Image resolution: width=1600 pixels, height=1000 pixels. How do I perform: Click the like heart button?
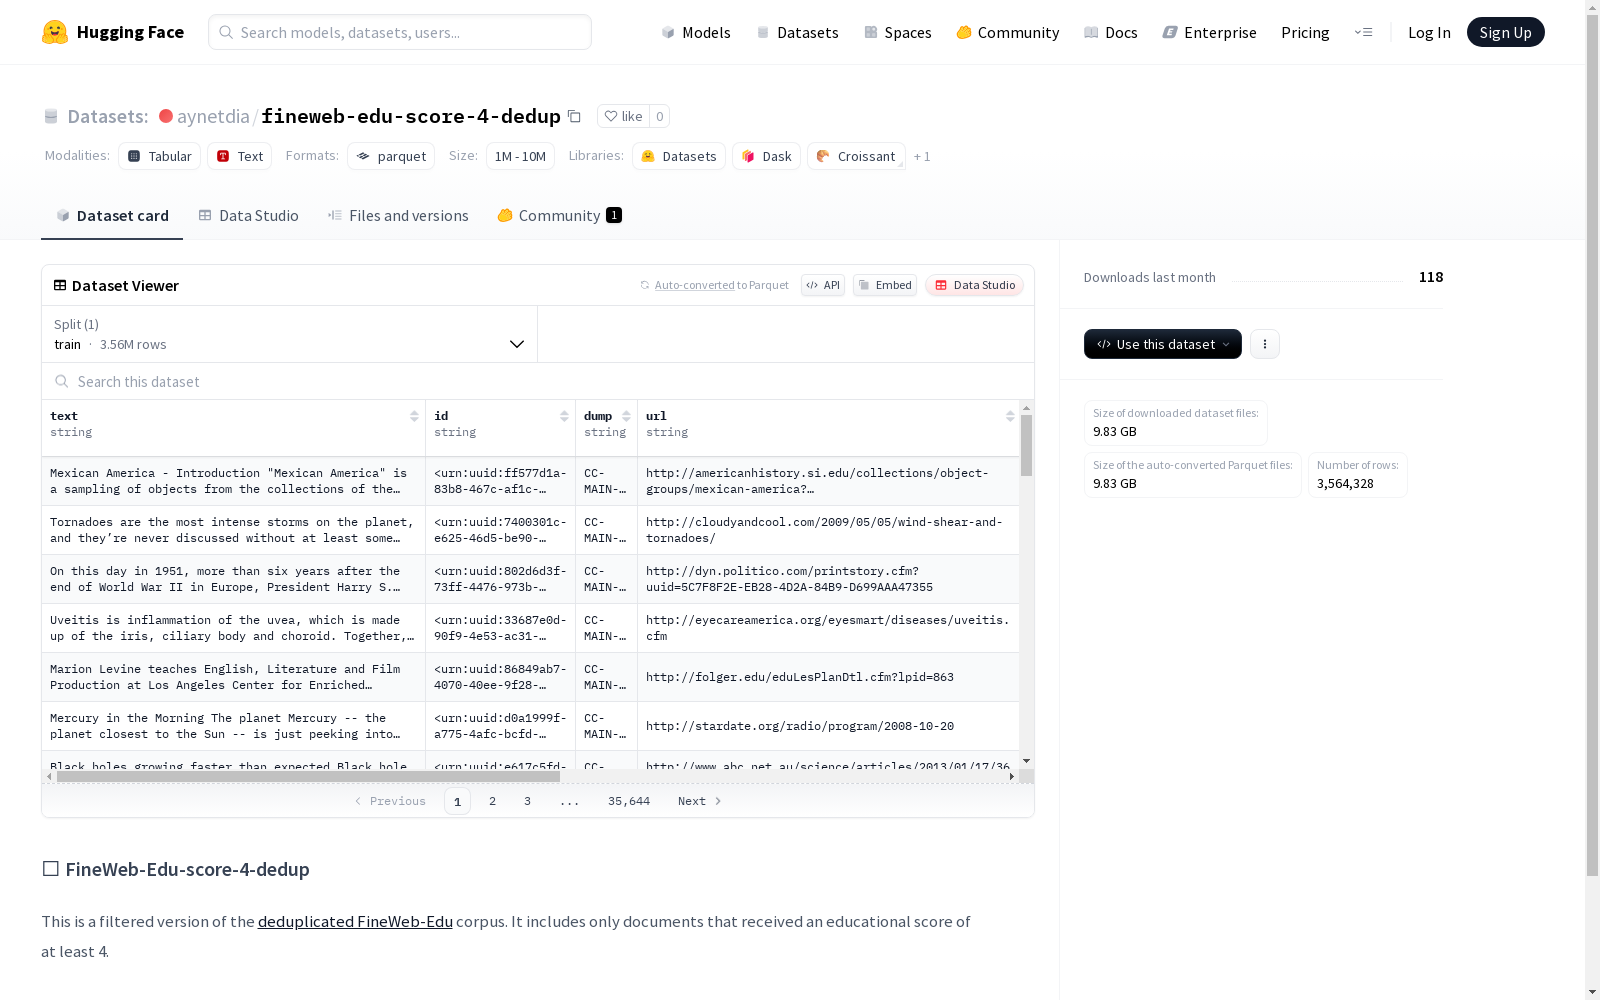(623, 116)
